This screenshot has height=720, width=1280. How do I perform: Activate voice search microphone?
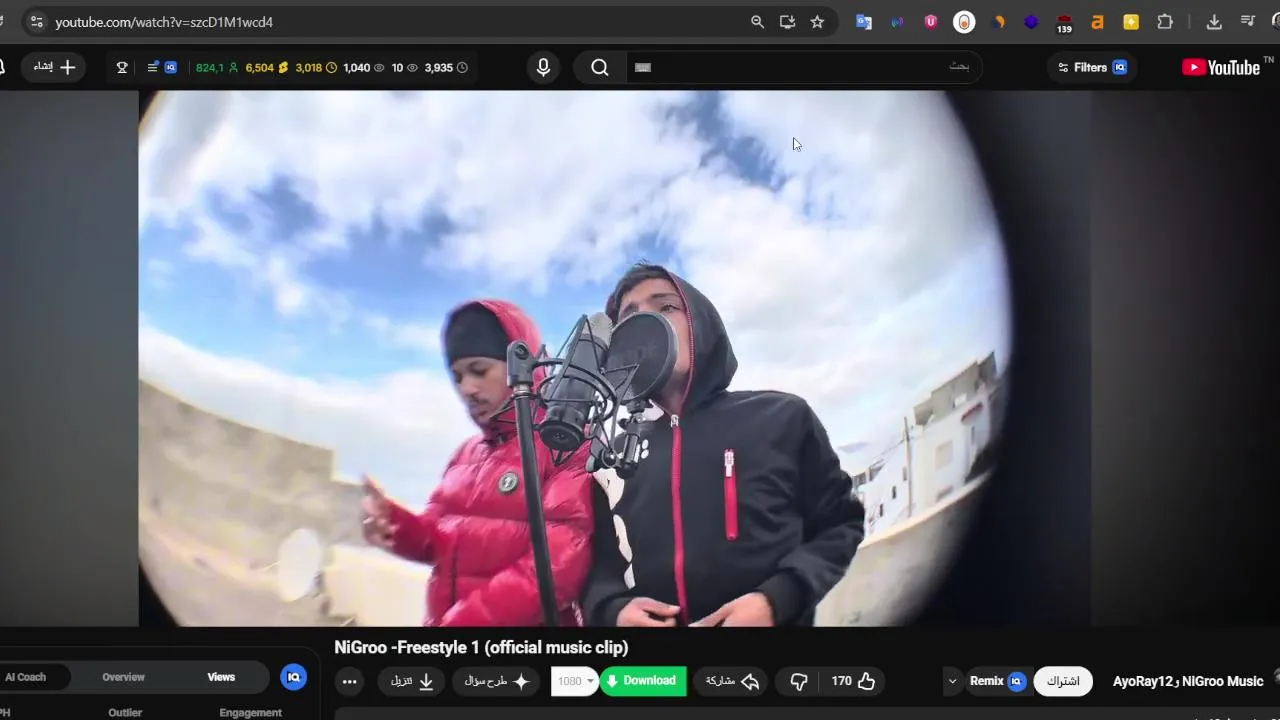(x=543, y=67)
